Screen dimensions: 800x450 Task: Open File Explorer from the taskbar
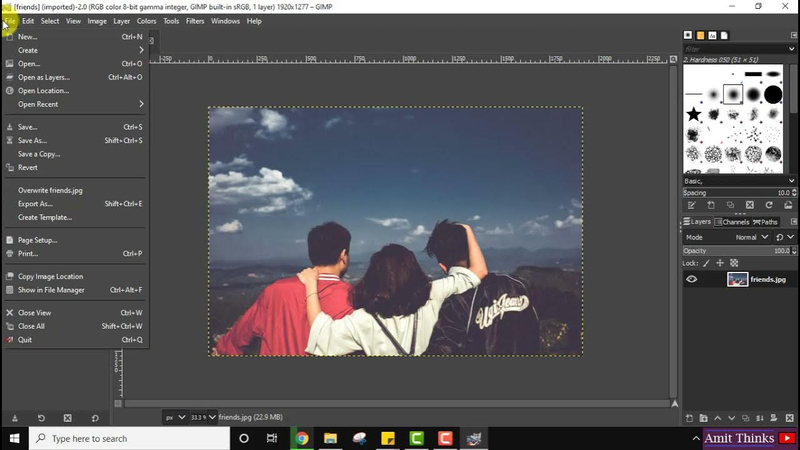(330, 438)
